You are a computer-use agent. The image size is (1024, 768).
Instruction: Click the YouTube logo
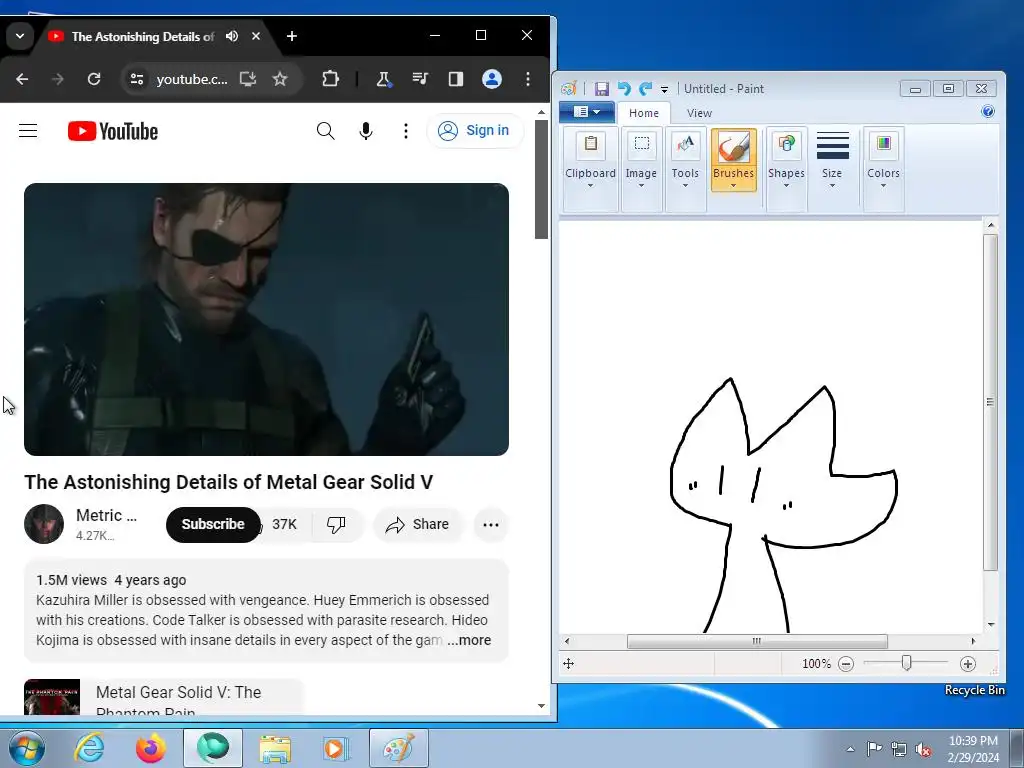click(x=113, y=131)
